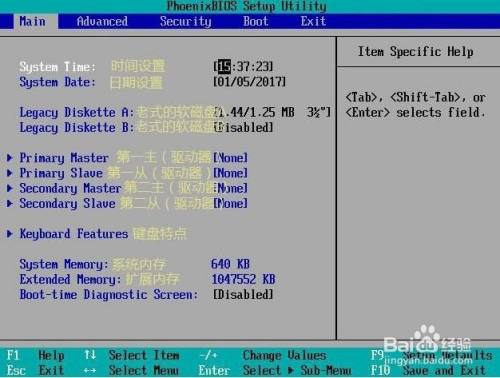Open the Advanced menu tab
The height and width of the screenshot is (378, 500).
pos(102,21)
